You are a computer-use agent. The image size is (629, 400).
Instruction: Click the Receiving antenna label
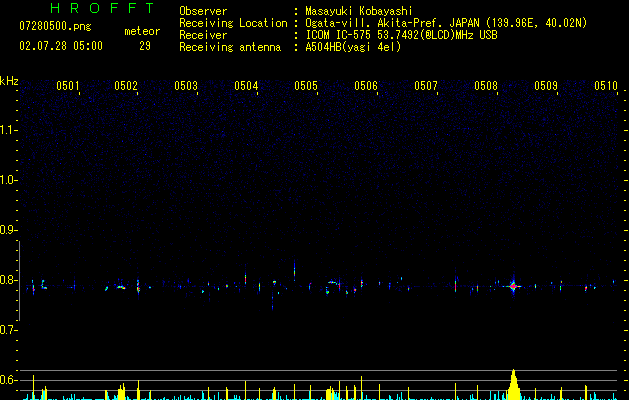click(x=230, y=47)
